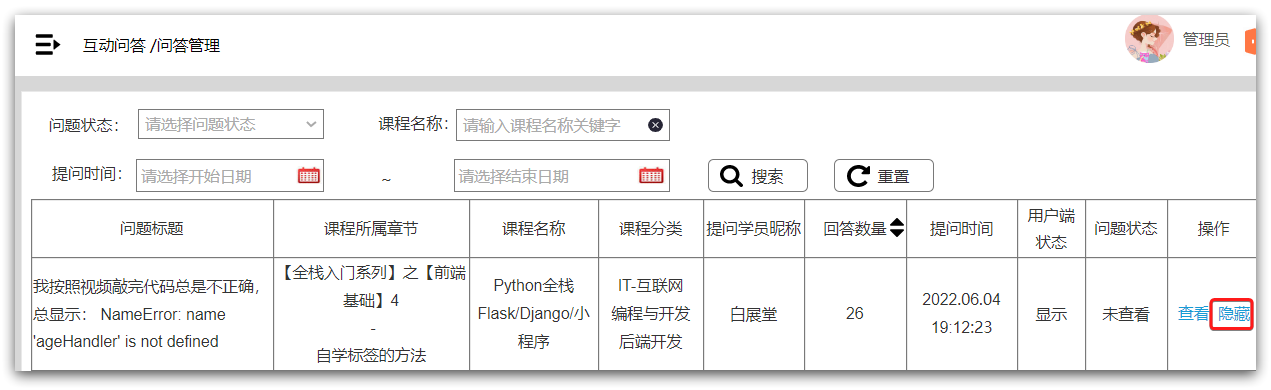This screenshot has width=1271, height=390.
Task: Sort by 回答数量 column arrows
Action: click(x=897, y=228)
